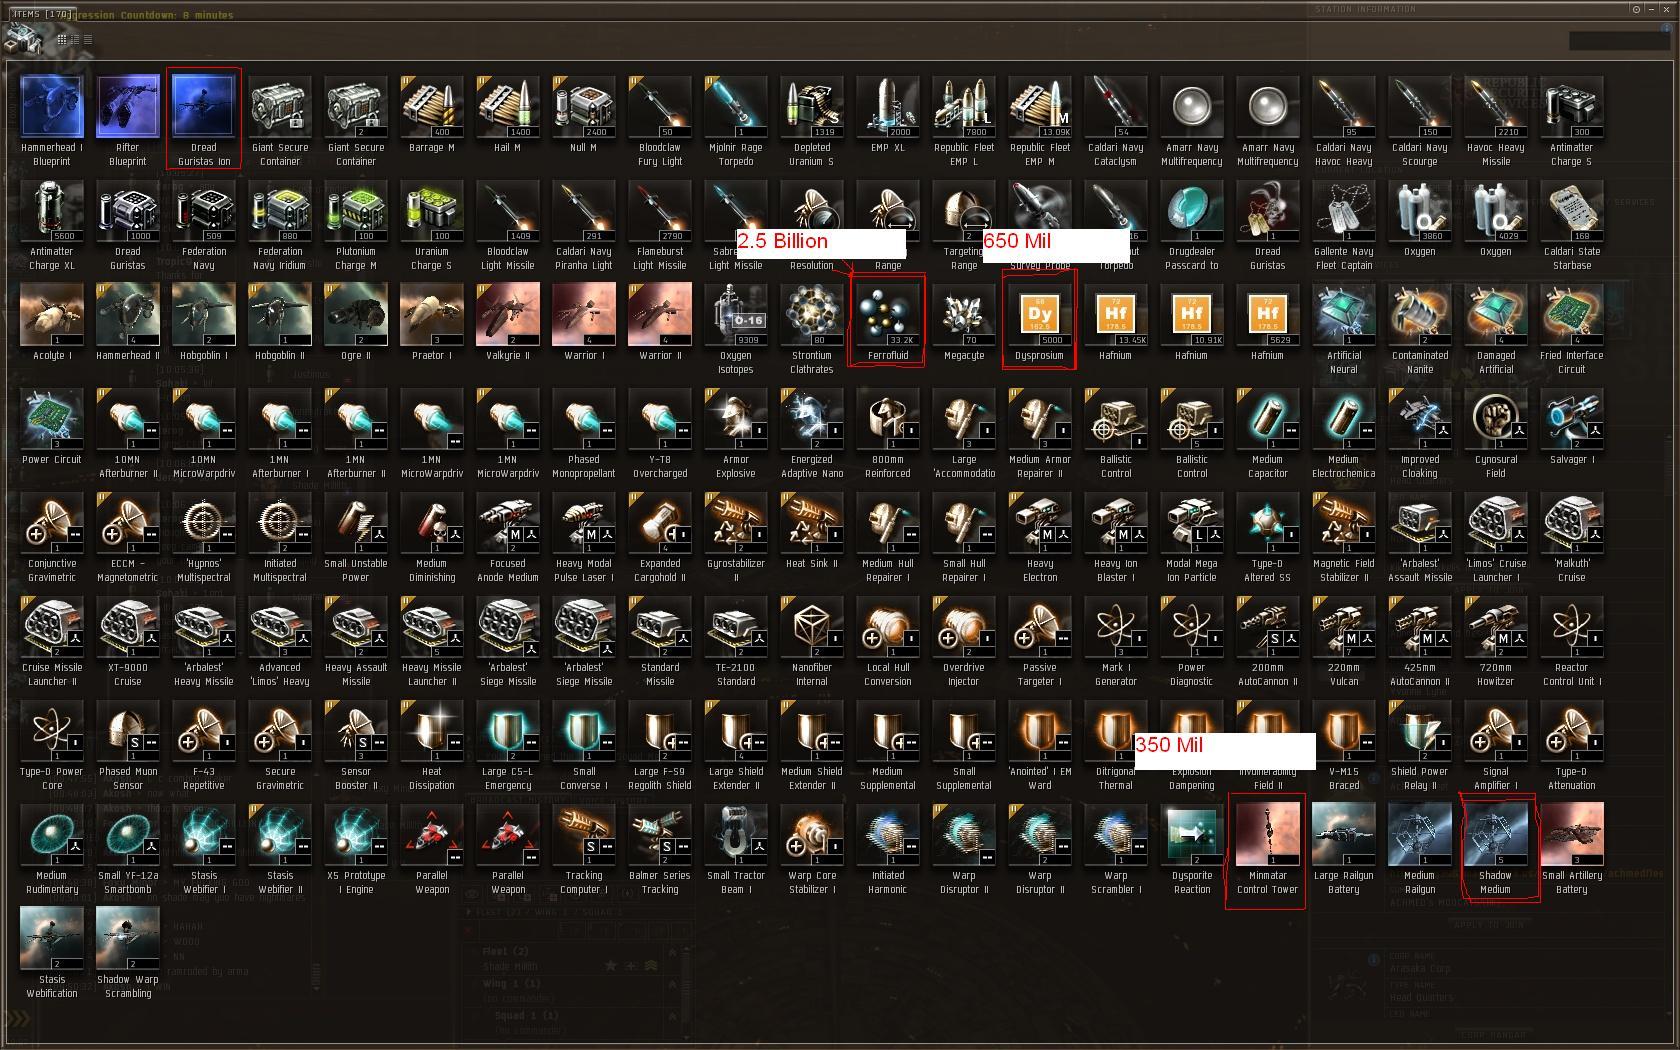Select the Praetor I drone
This screenshot has height=1050, width=1680.
point(432,321)
